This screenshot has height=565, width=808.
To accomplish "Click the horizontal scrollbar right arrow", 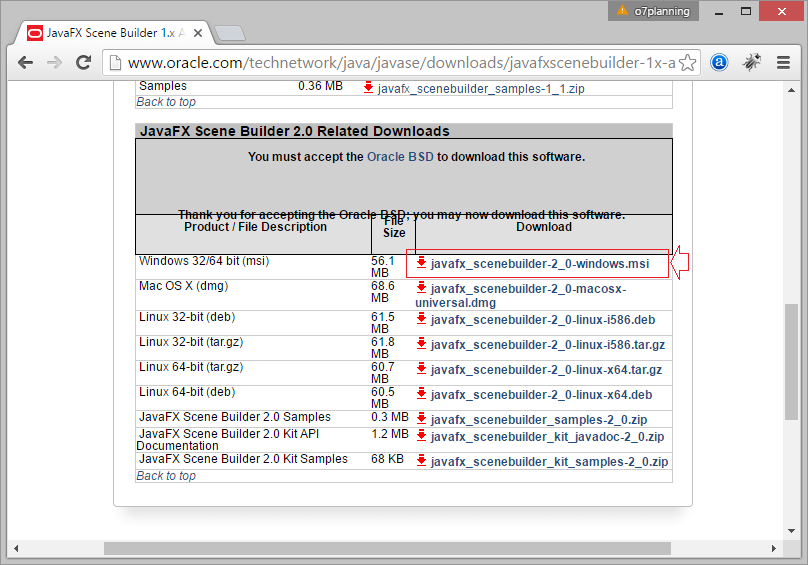I will click(x=773, y=549).
